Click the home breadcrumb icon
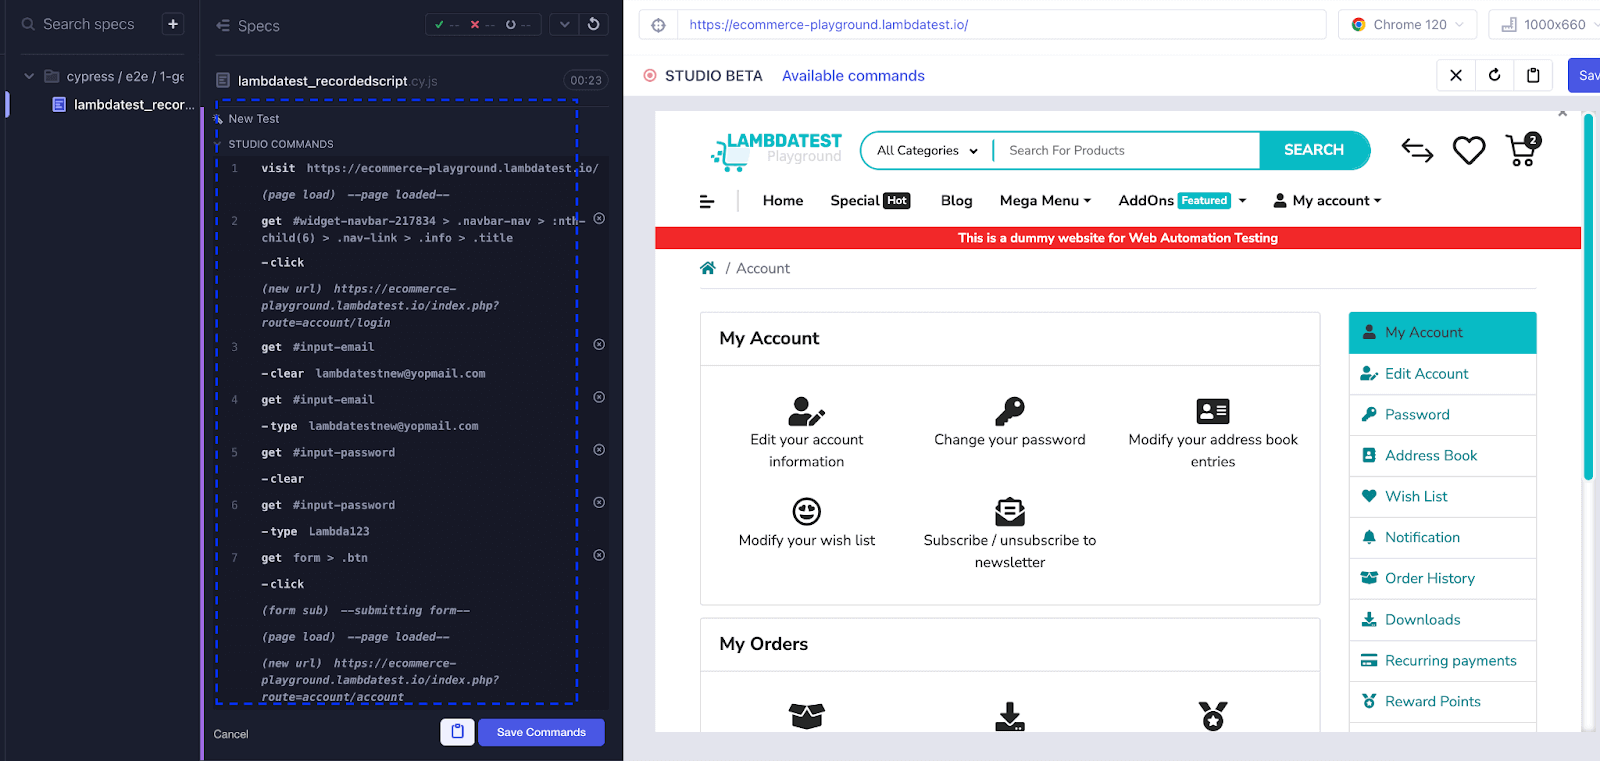 click(708, 268)
